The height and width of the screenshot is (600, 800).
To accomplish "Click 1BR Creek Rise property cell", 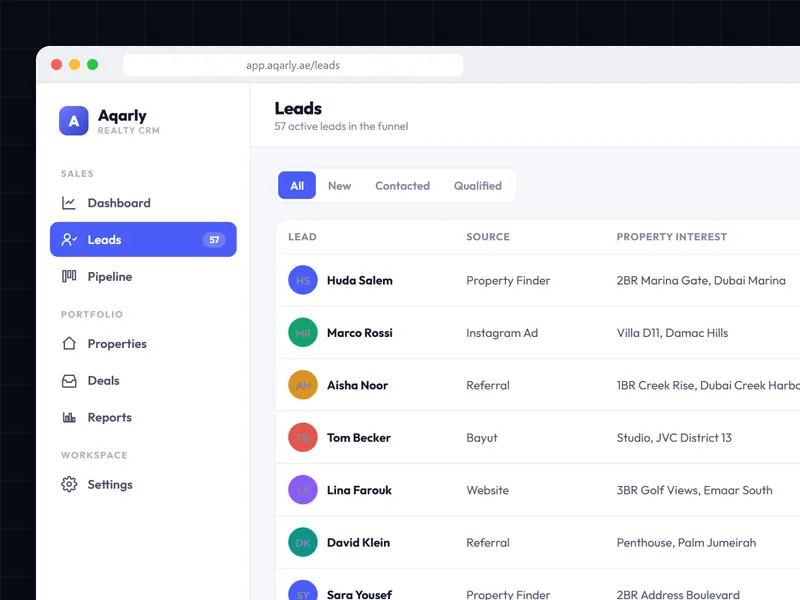I will (708, 385).
